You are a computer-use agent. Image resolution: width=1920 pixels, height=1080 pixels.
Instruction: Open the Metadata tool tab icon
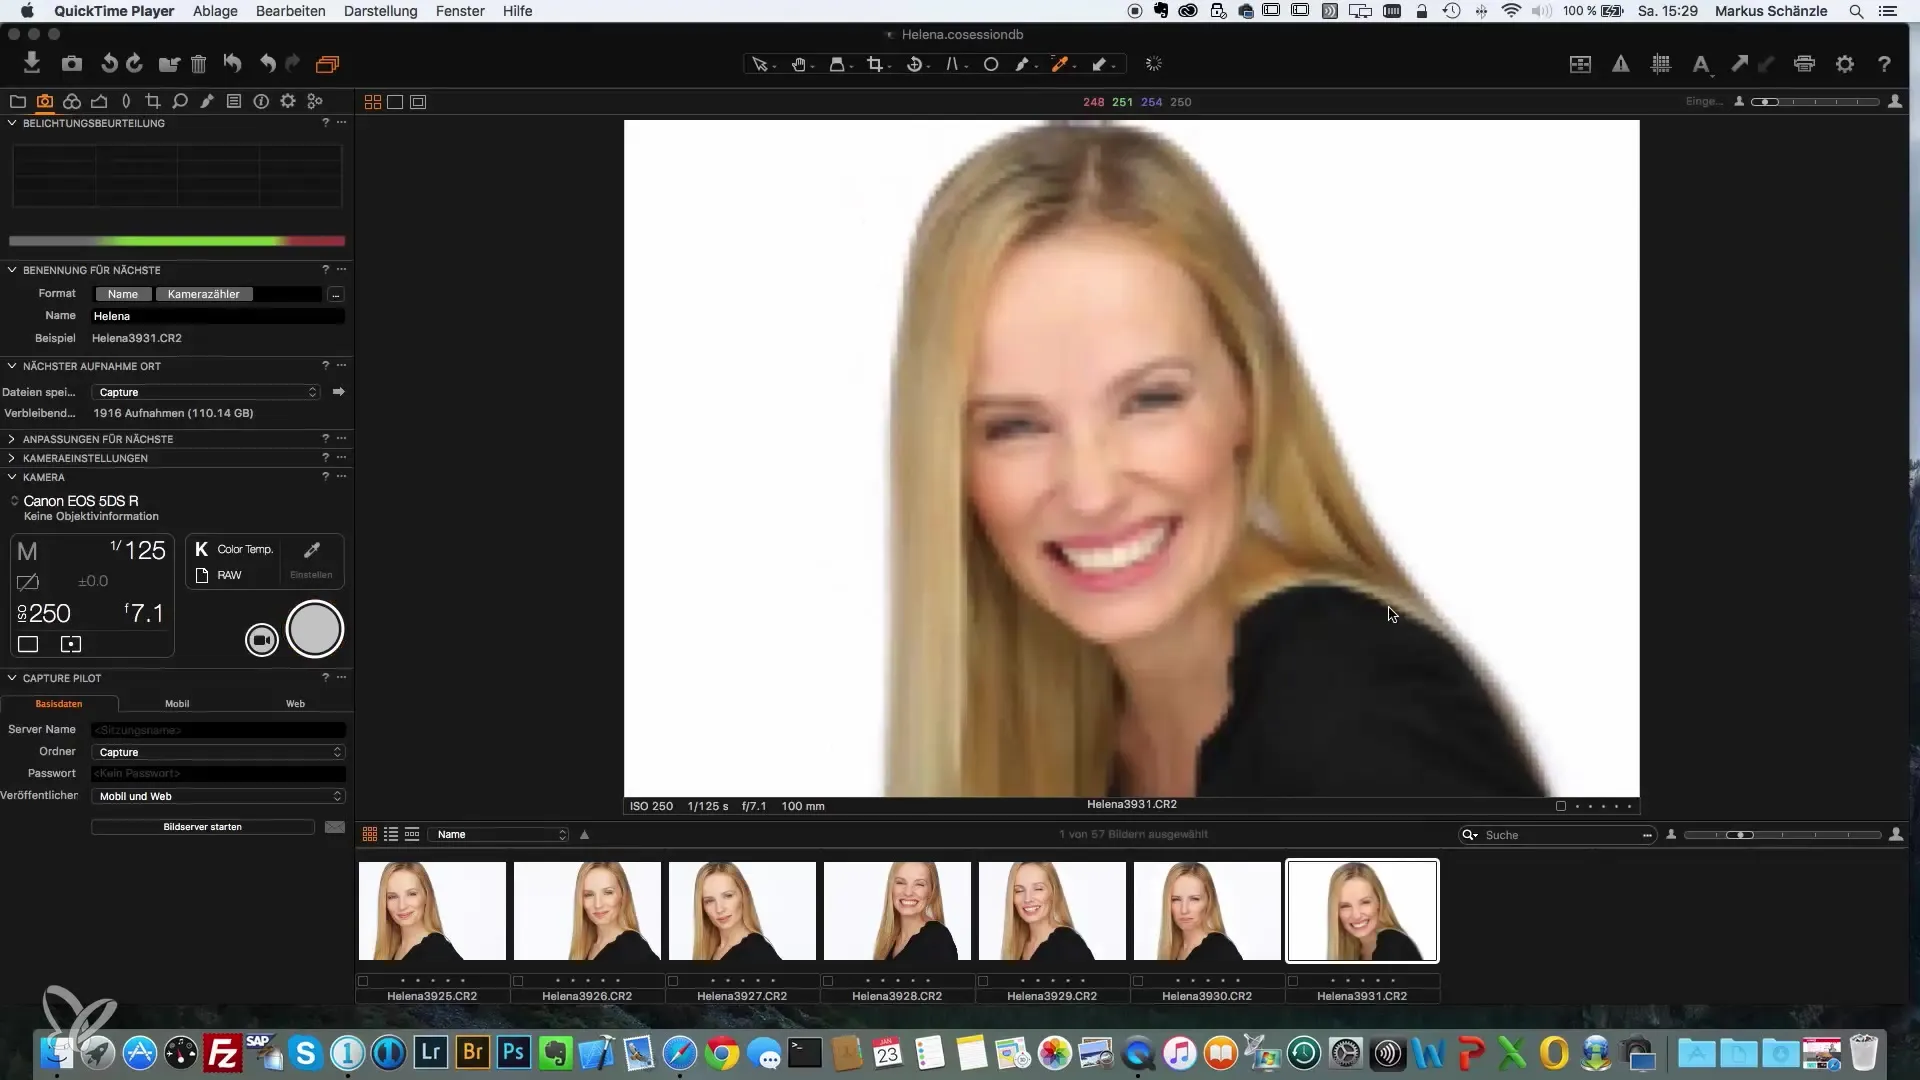coord(261,101)
